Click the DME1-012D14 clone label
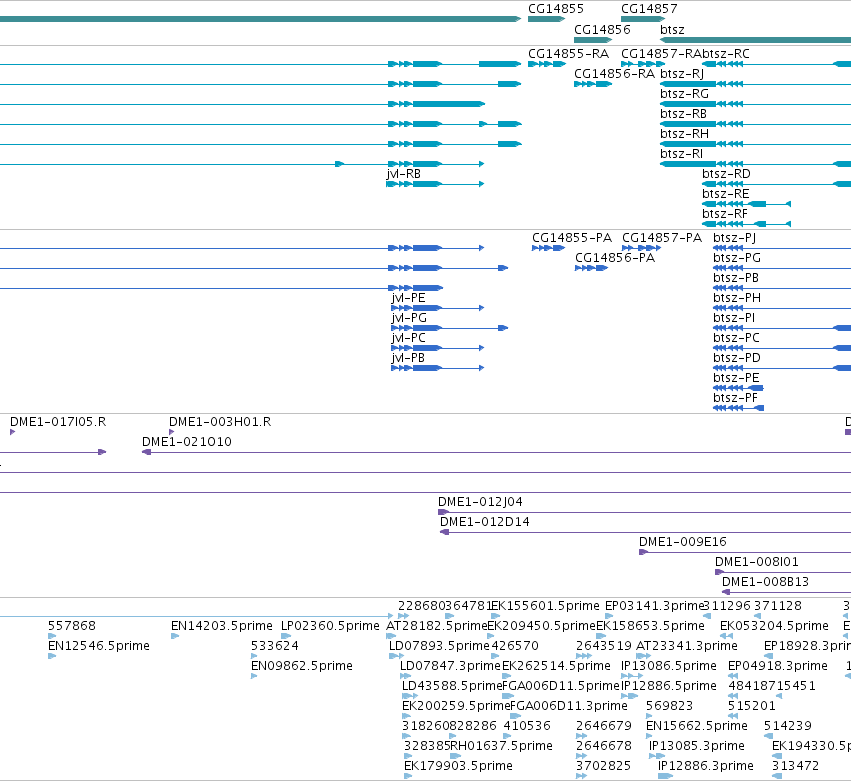 pos(485,522)
